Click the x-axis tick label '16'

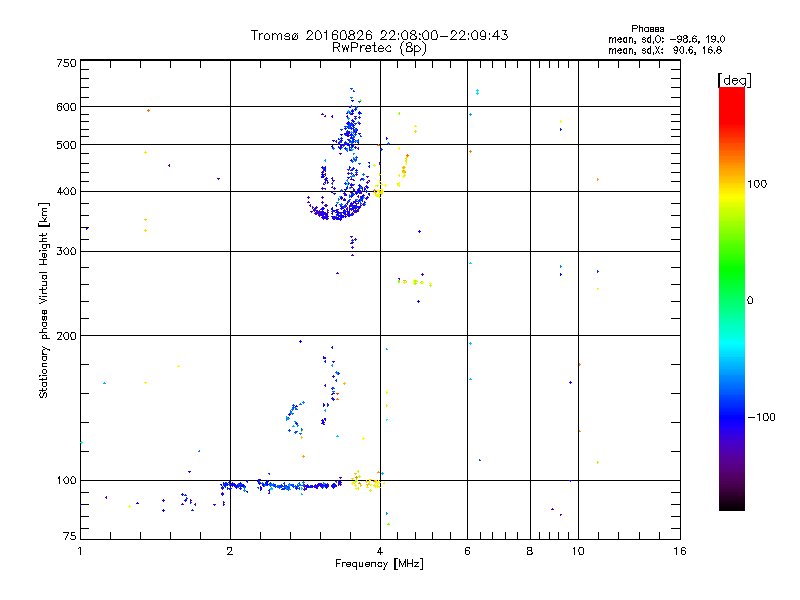(x=680, y=551)
